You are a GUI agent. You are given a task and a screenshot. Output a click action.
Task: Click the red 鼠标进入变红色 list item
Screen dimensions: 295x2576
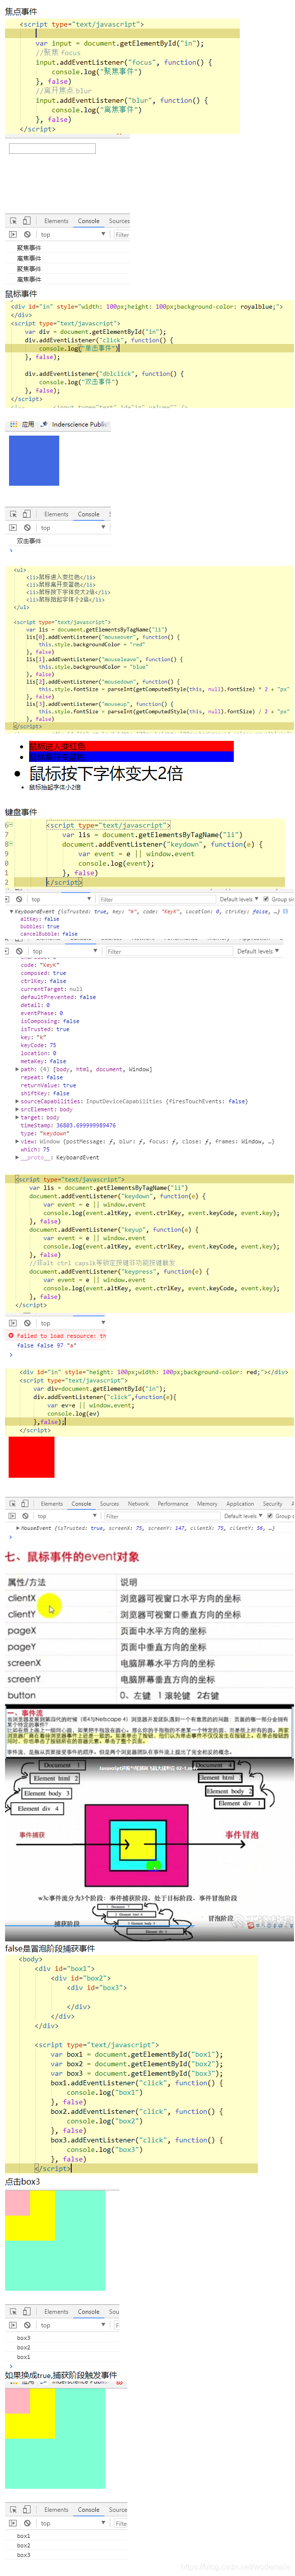pyautogui.click(x=130, y=746)
